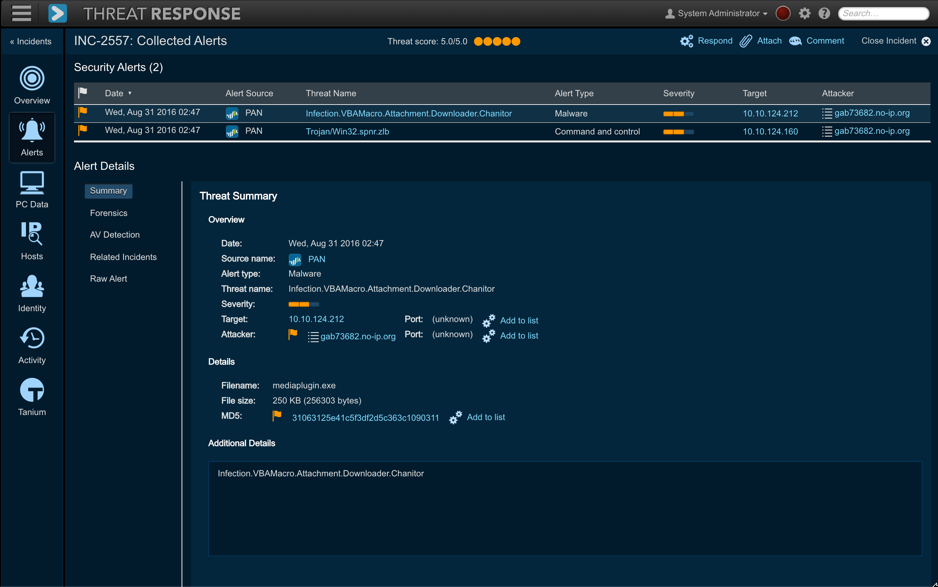Sort alerts by the Date column
The width and height of the screenshot is (938, 587).
point(115,93)
